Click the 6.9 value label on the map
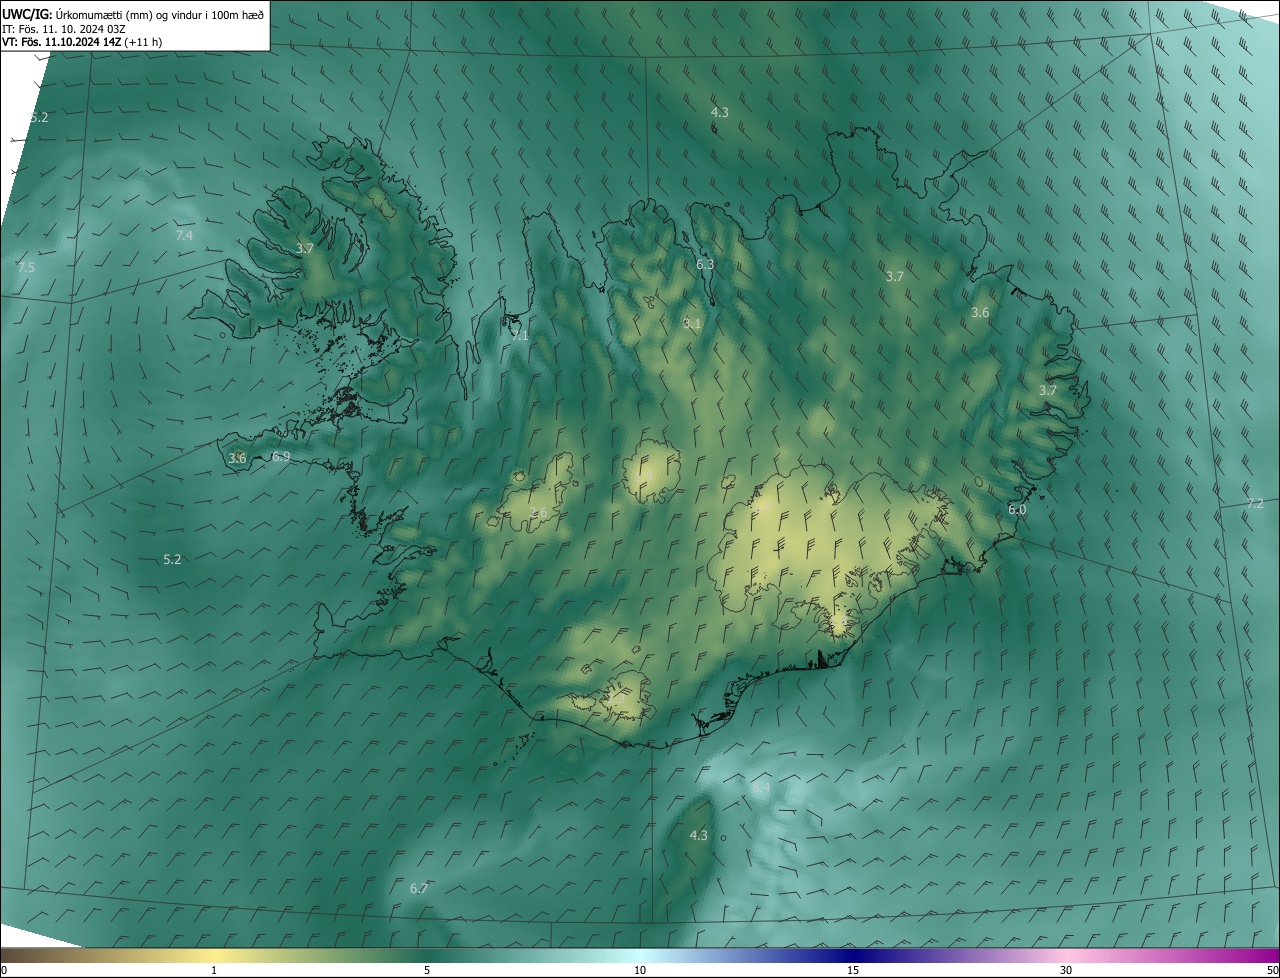Image resolution: width=1280 pixels, height=978 pixels. 281,456
